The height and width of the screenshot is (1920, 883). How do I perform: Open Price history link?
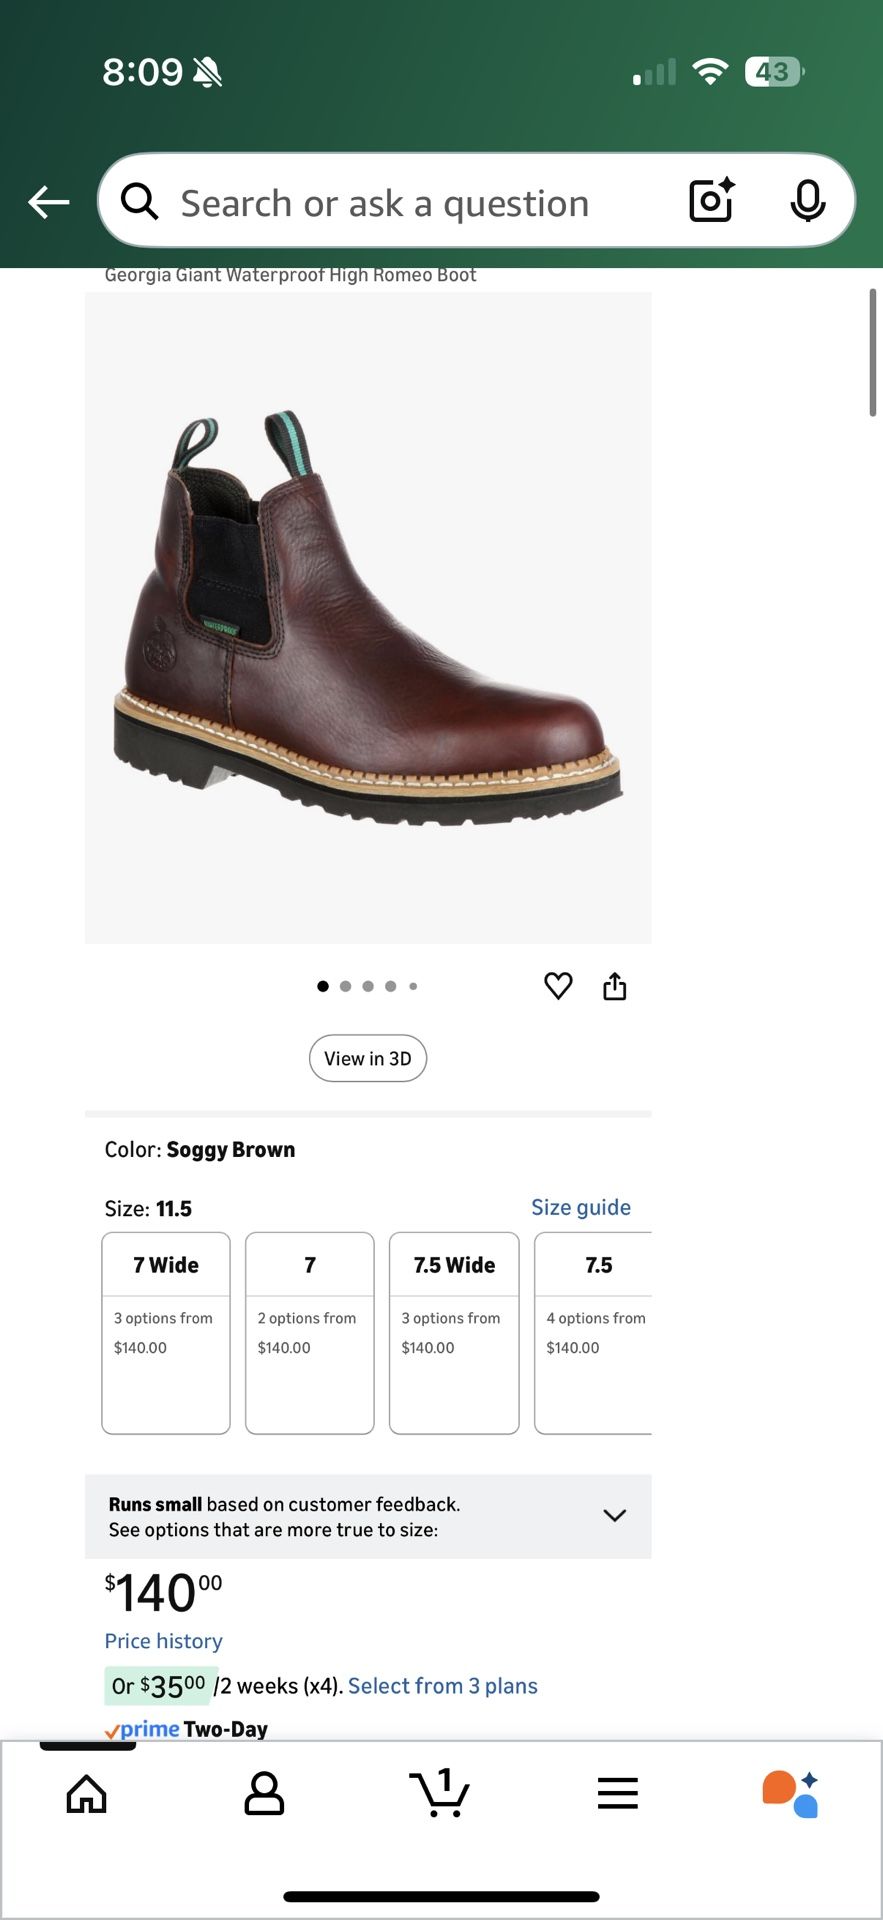[x=163, y=1641]
